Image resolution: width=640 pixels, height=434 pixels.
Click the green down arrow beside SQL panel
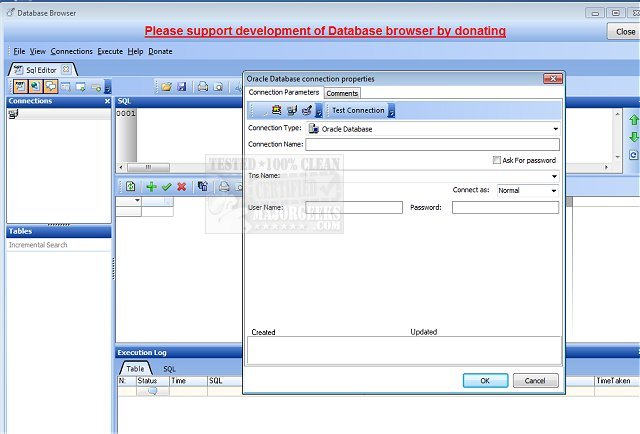(634, 137)
